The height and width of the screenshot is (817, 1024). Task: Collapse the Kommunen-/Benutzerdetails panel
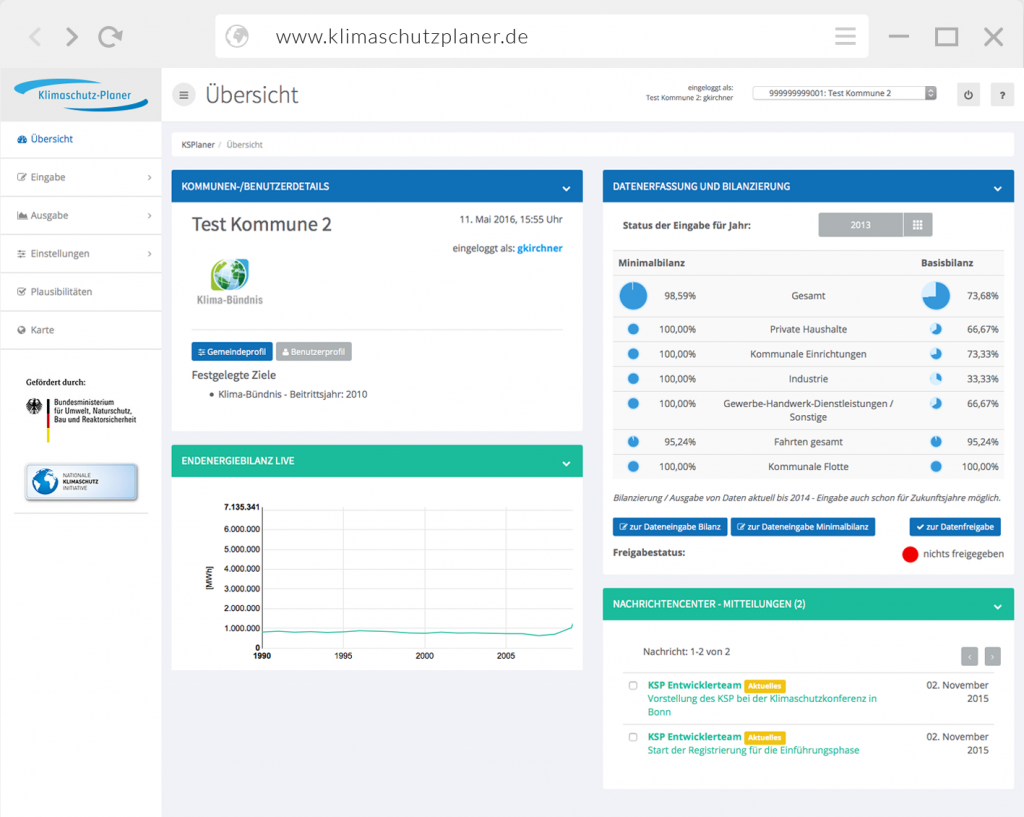[x=566, y=187]
